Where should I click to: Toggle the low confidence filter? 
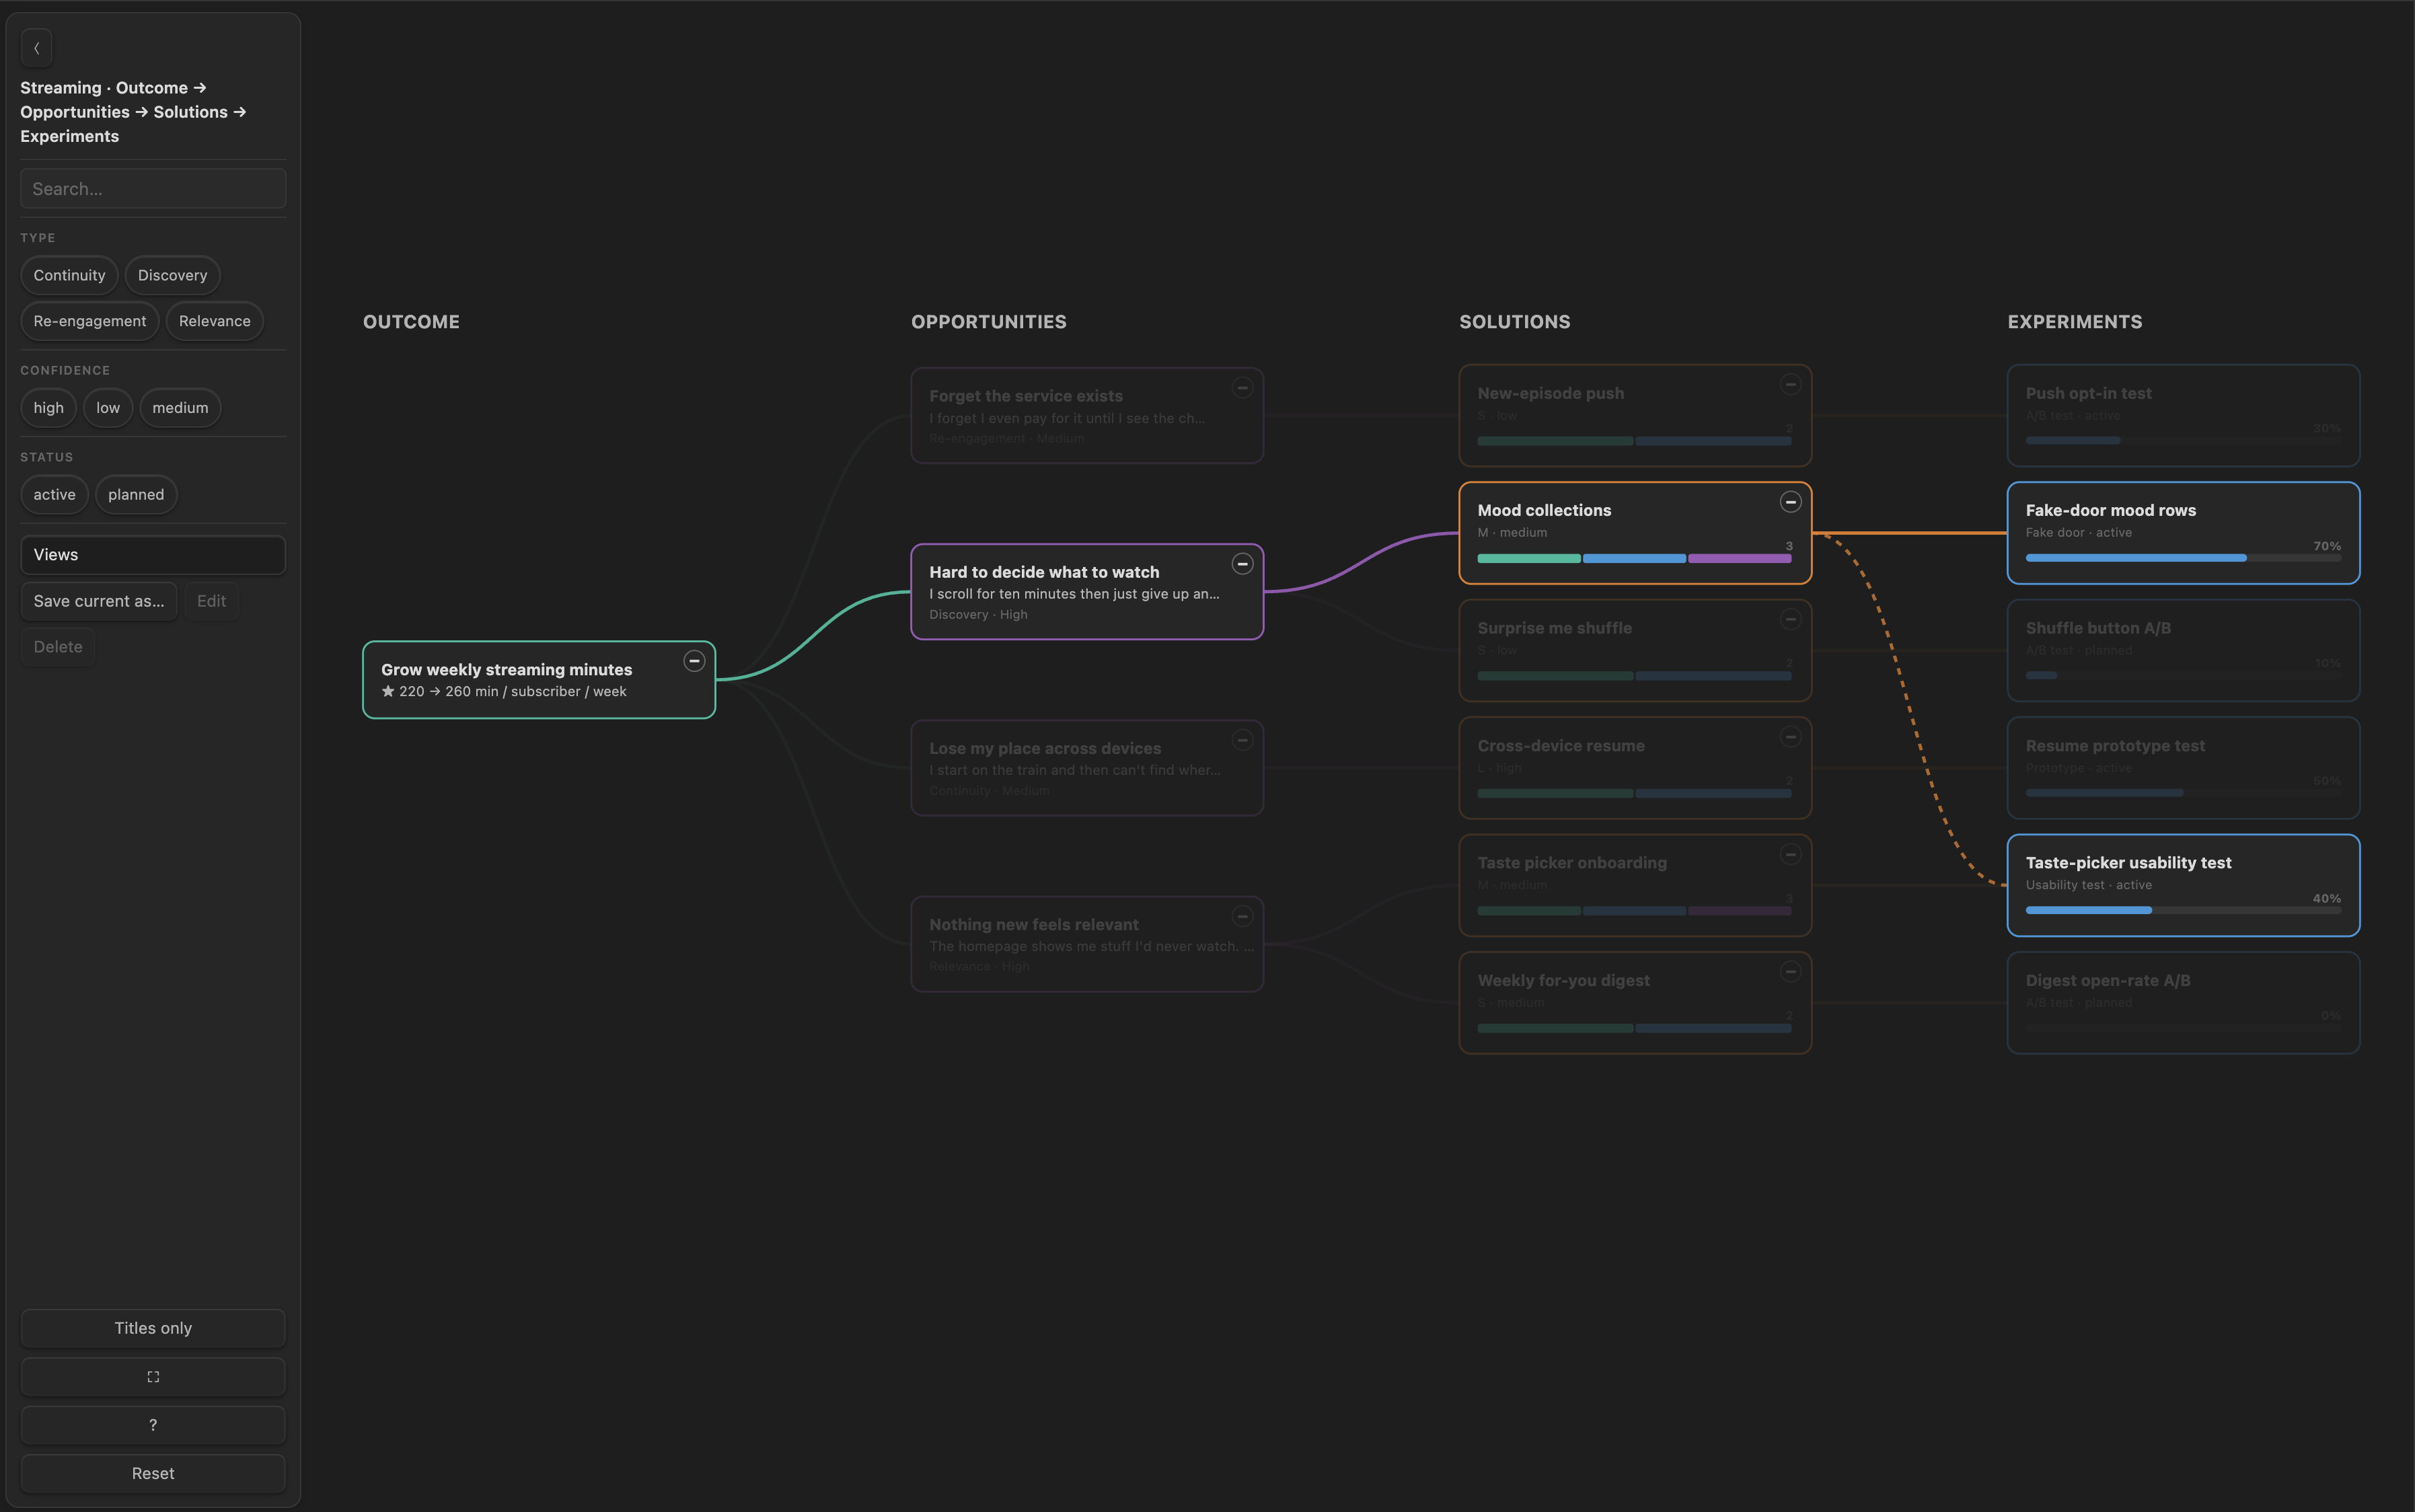coord(108,408)
